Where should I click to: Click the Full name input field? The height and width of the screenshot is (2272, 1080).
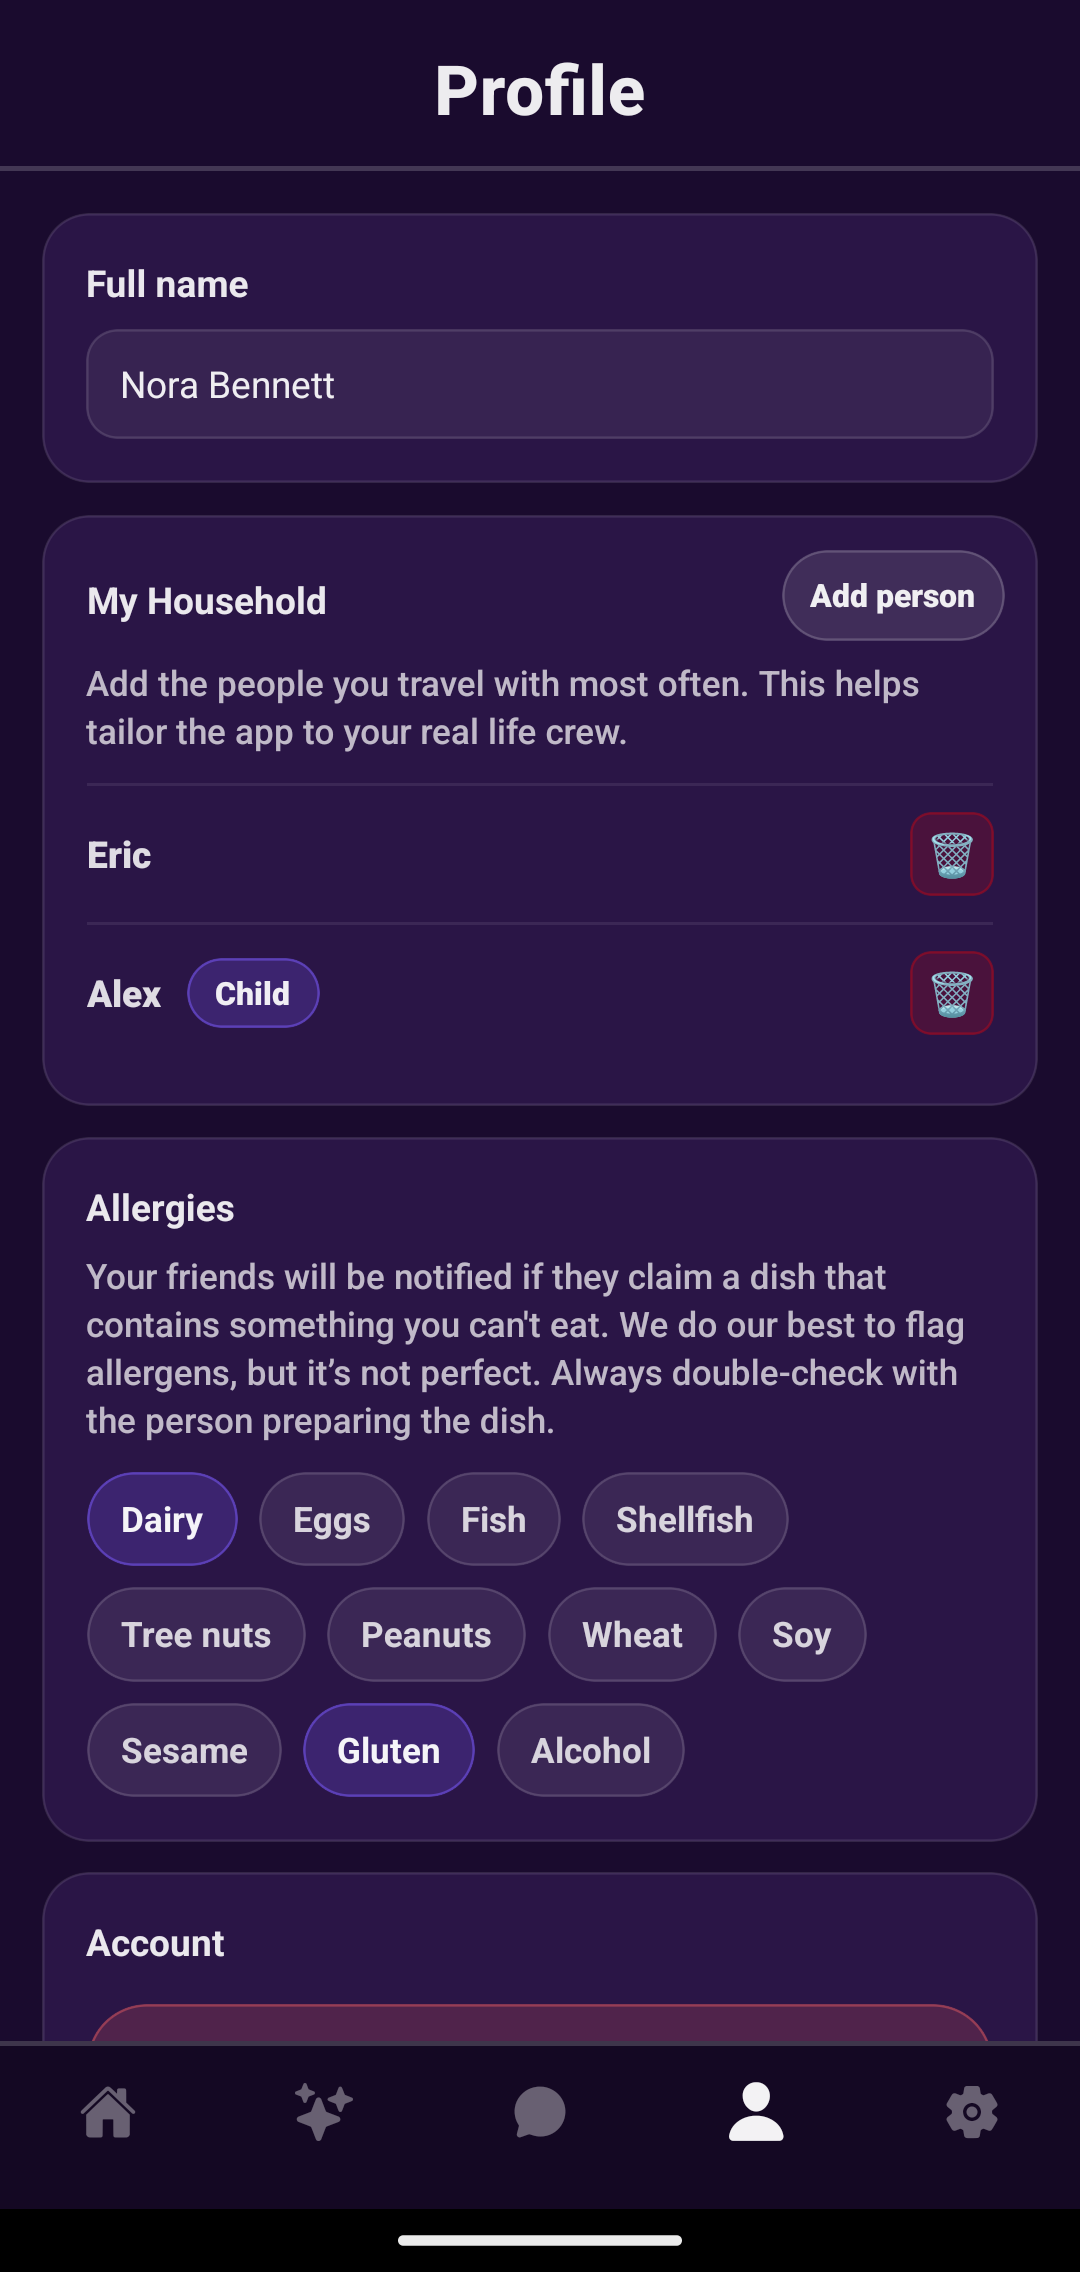tap(540, 384)
